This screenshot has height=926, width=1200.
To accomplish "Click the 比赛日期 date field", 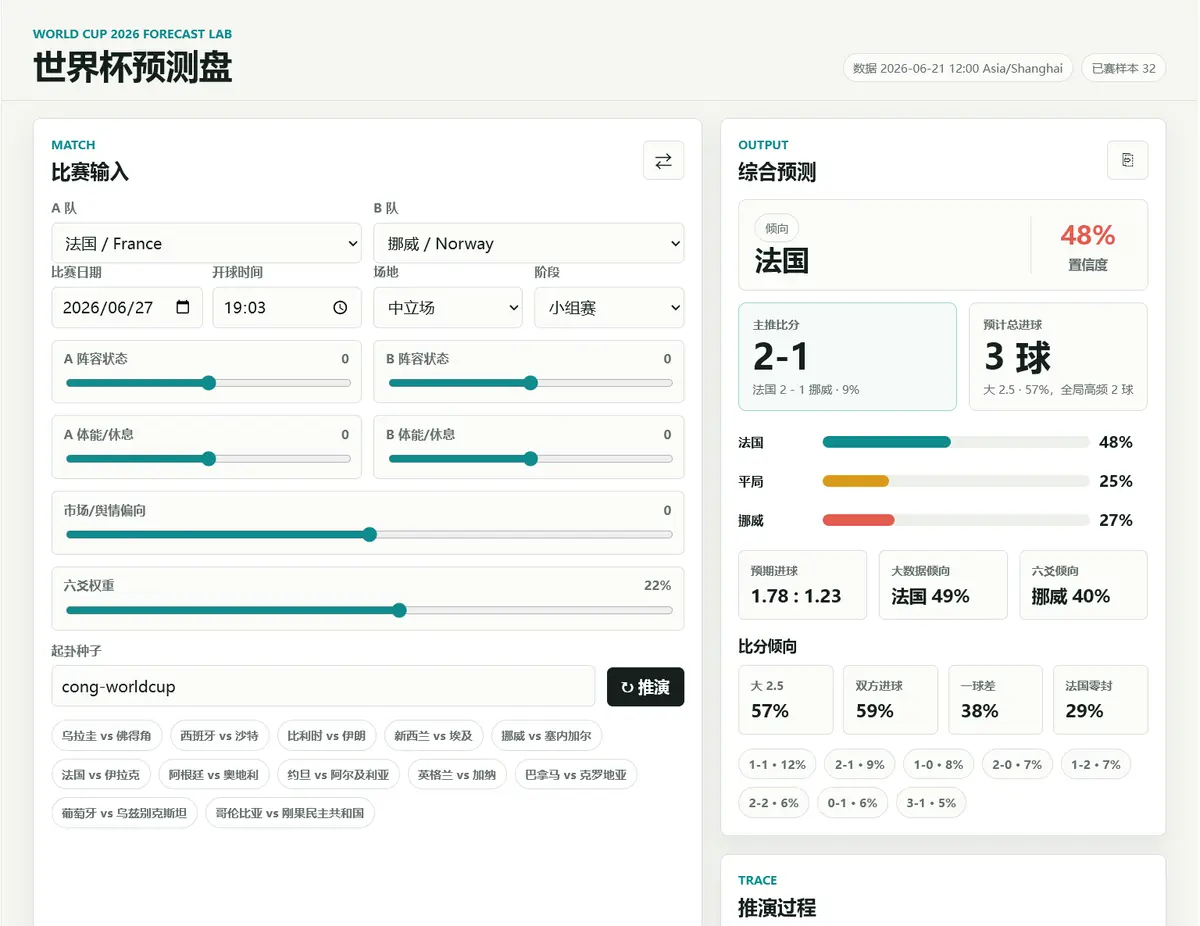I will [x=127, y=308].
